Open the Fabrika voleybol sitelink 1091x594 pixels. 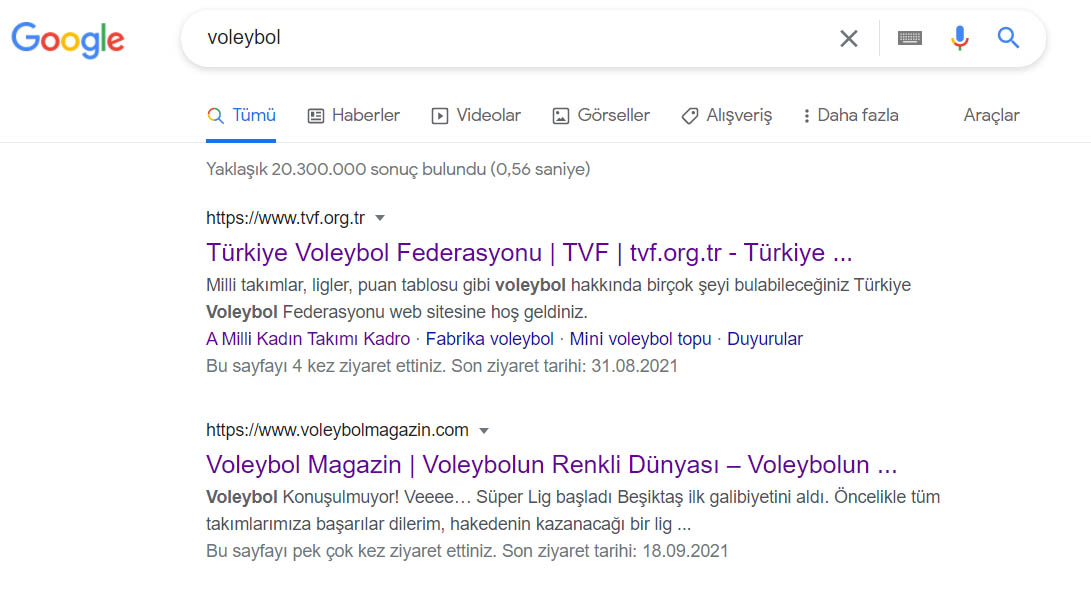pyautogui.click(x=489, y=339)
